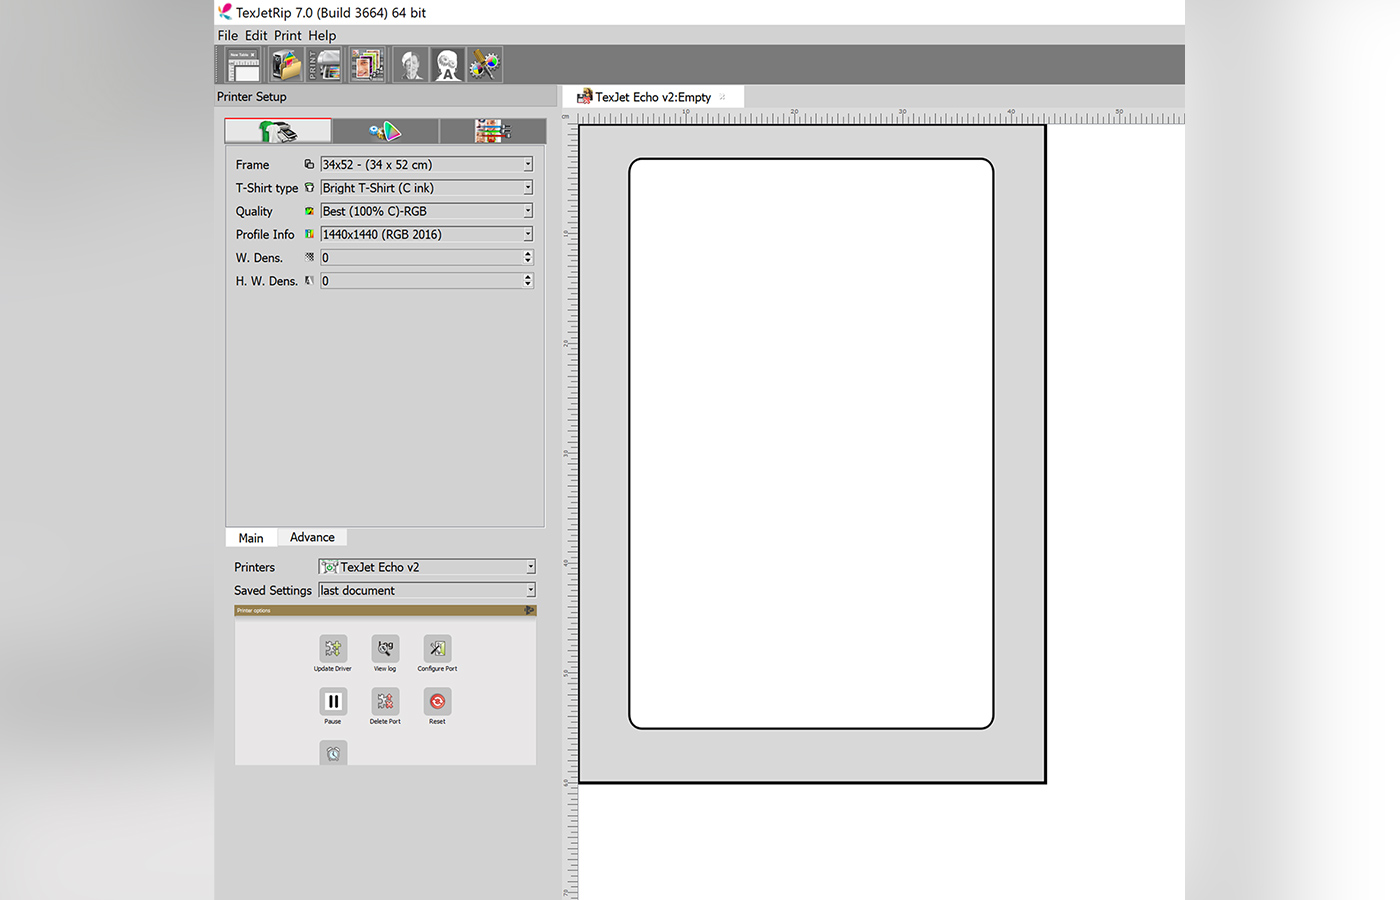Switch to the Advance tab

point(312,538)
